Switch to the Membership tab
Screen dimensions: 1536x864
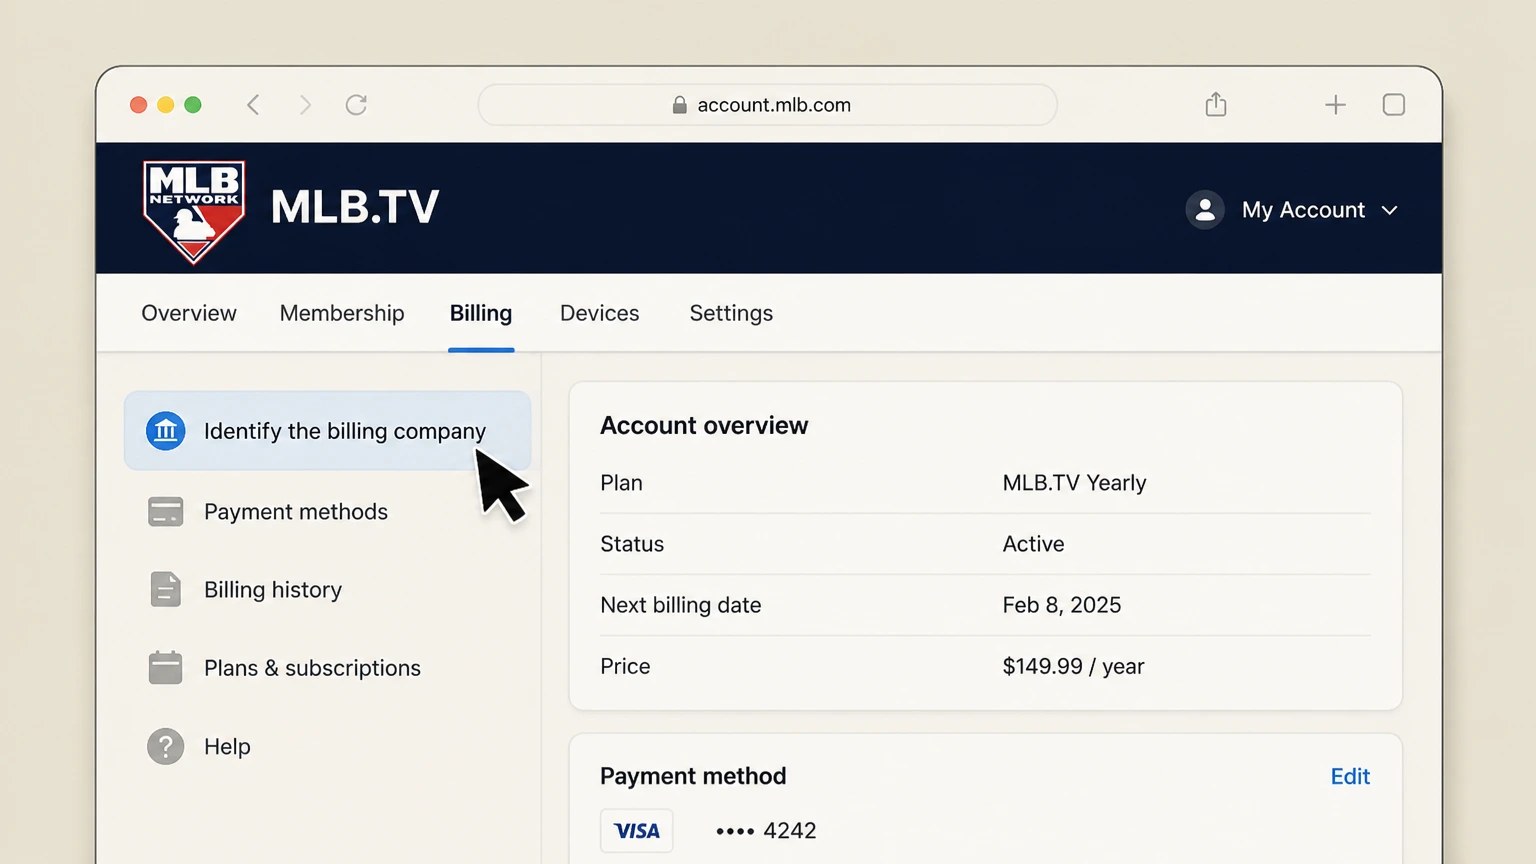(342, 313)
